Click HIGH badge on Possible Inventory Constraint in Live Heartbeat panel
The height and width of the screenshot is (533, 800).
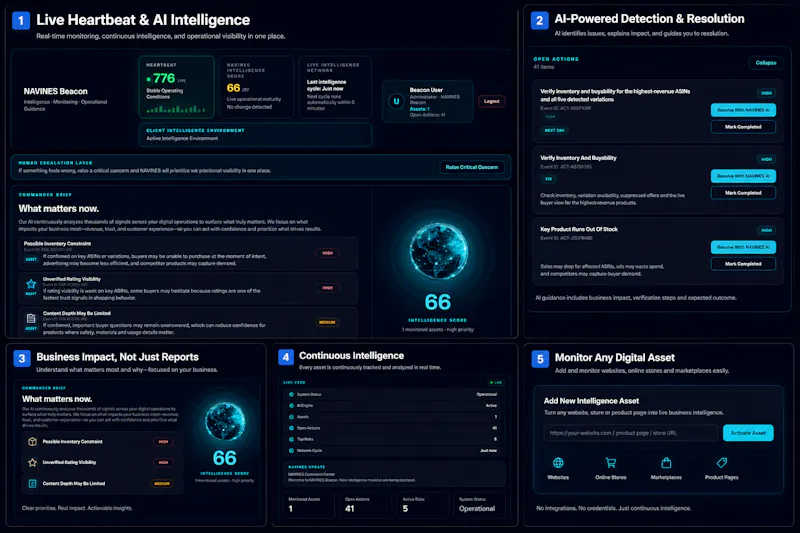pos(328,253)
